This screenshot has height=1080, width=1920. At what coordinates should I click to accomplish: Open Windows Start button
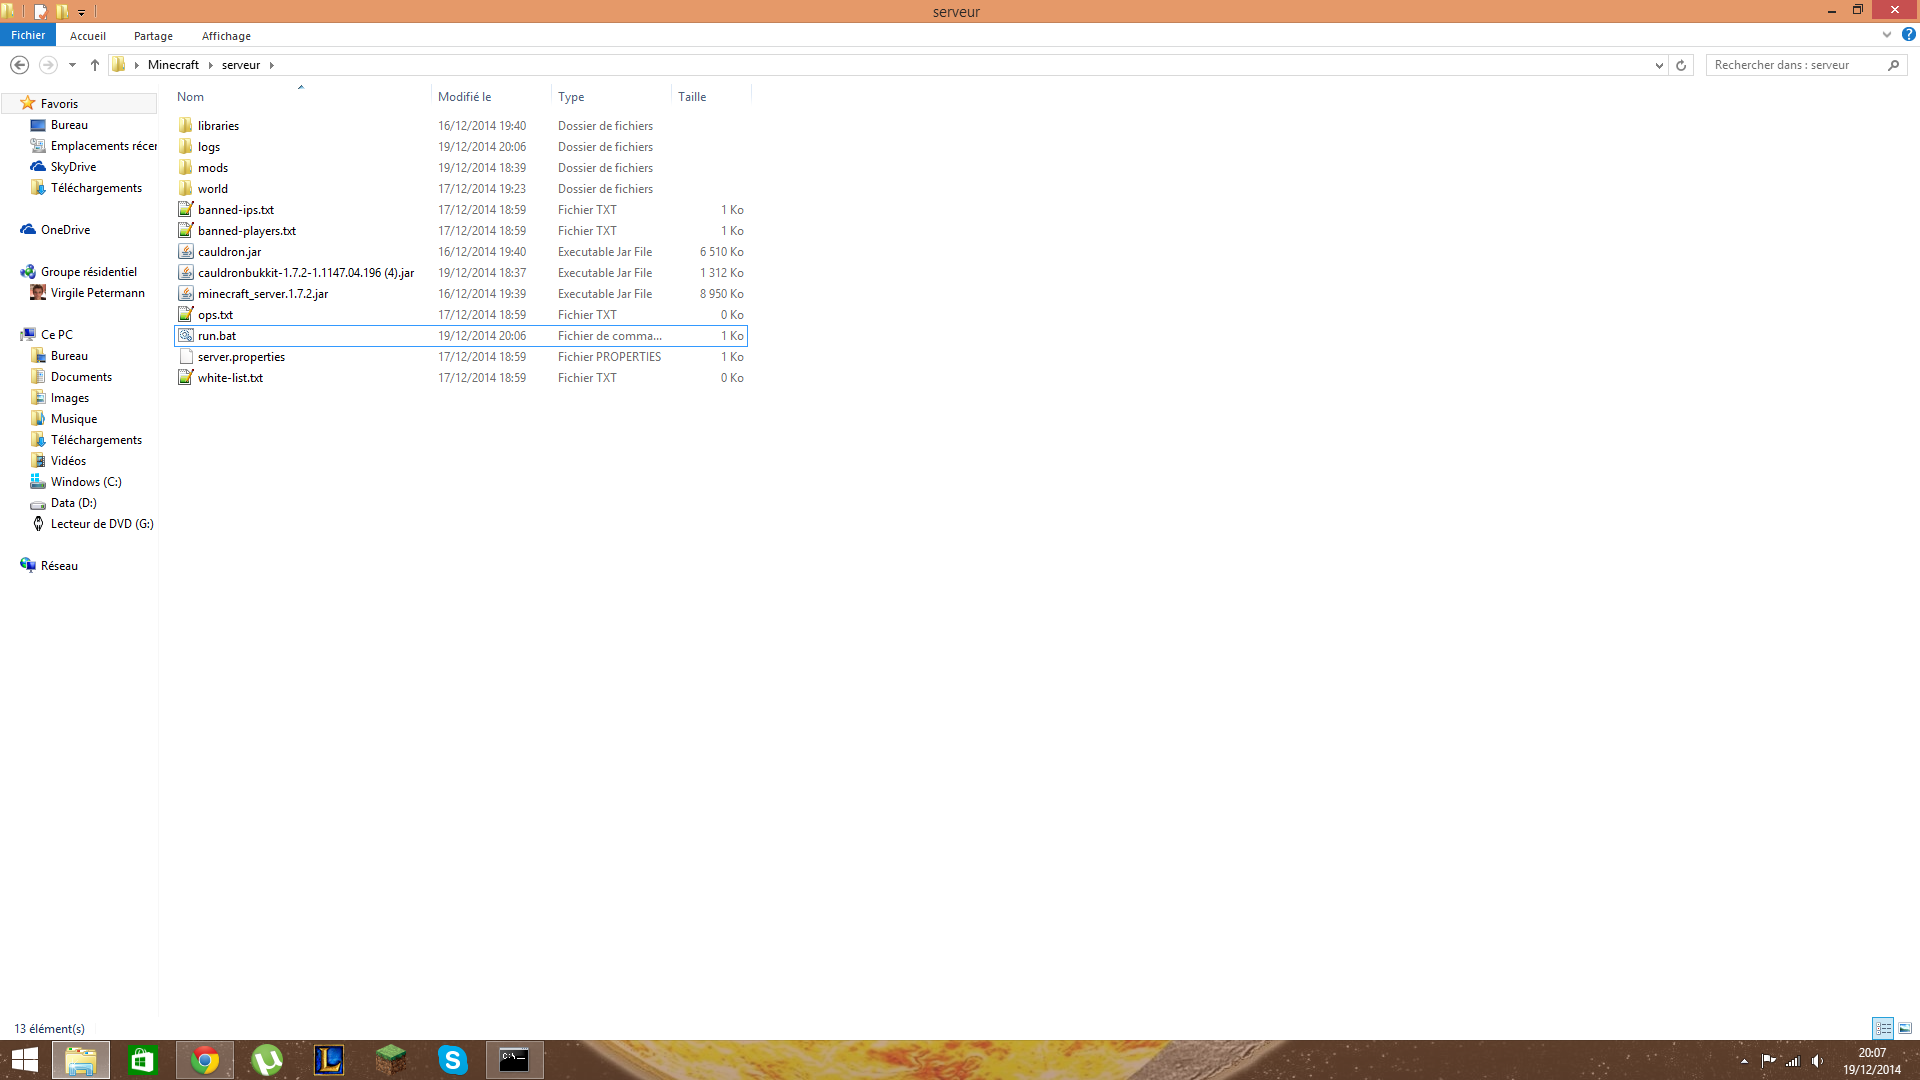[x=25, y=1060]
